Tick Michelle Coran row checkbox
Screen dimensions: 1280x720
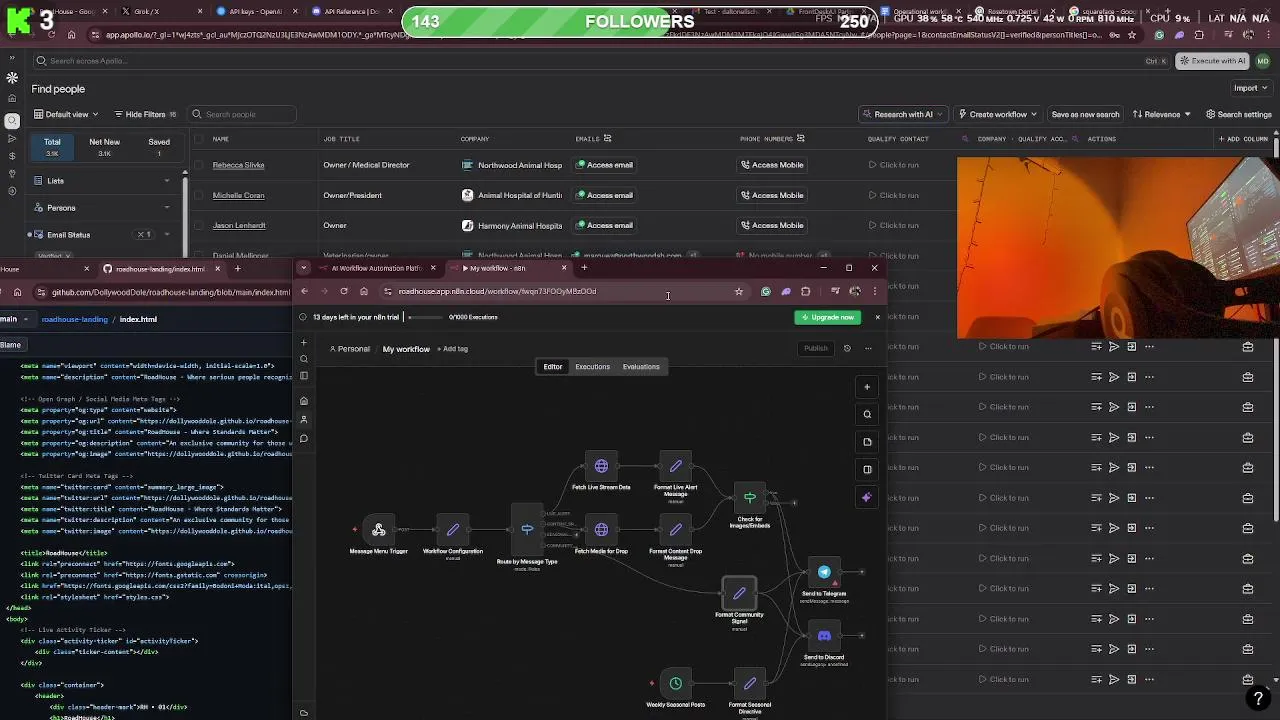click(x=199, y=195)
